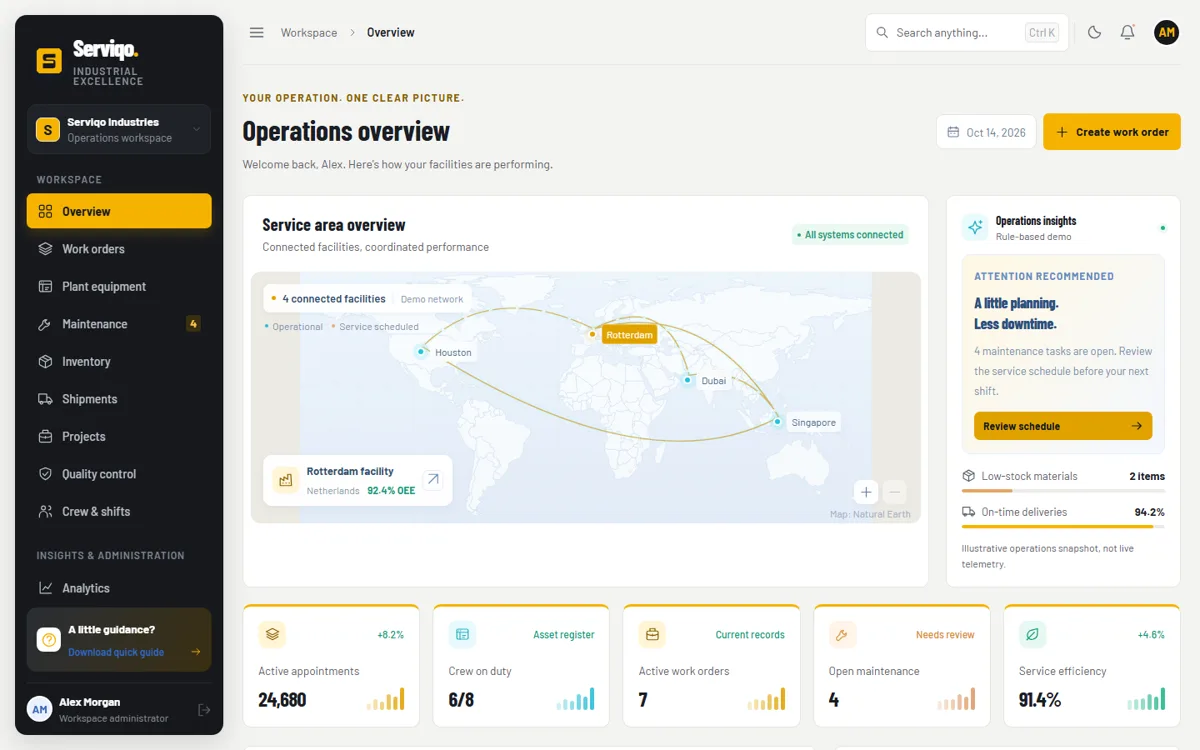Toggle the hamburger sidebar menu
The width and height of the screenshot is (1200, 750).
[x=257, y=32]
